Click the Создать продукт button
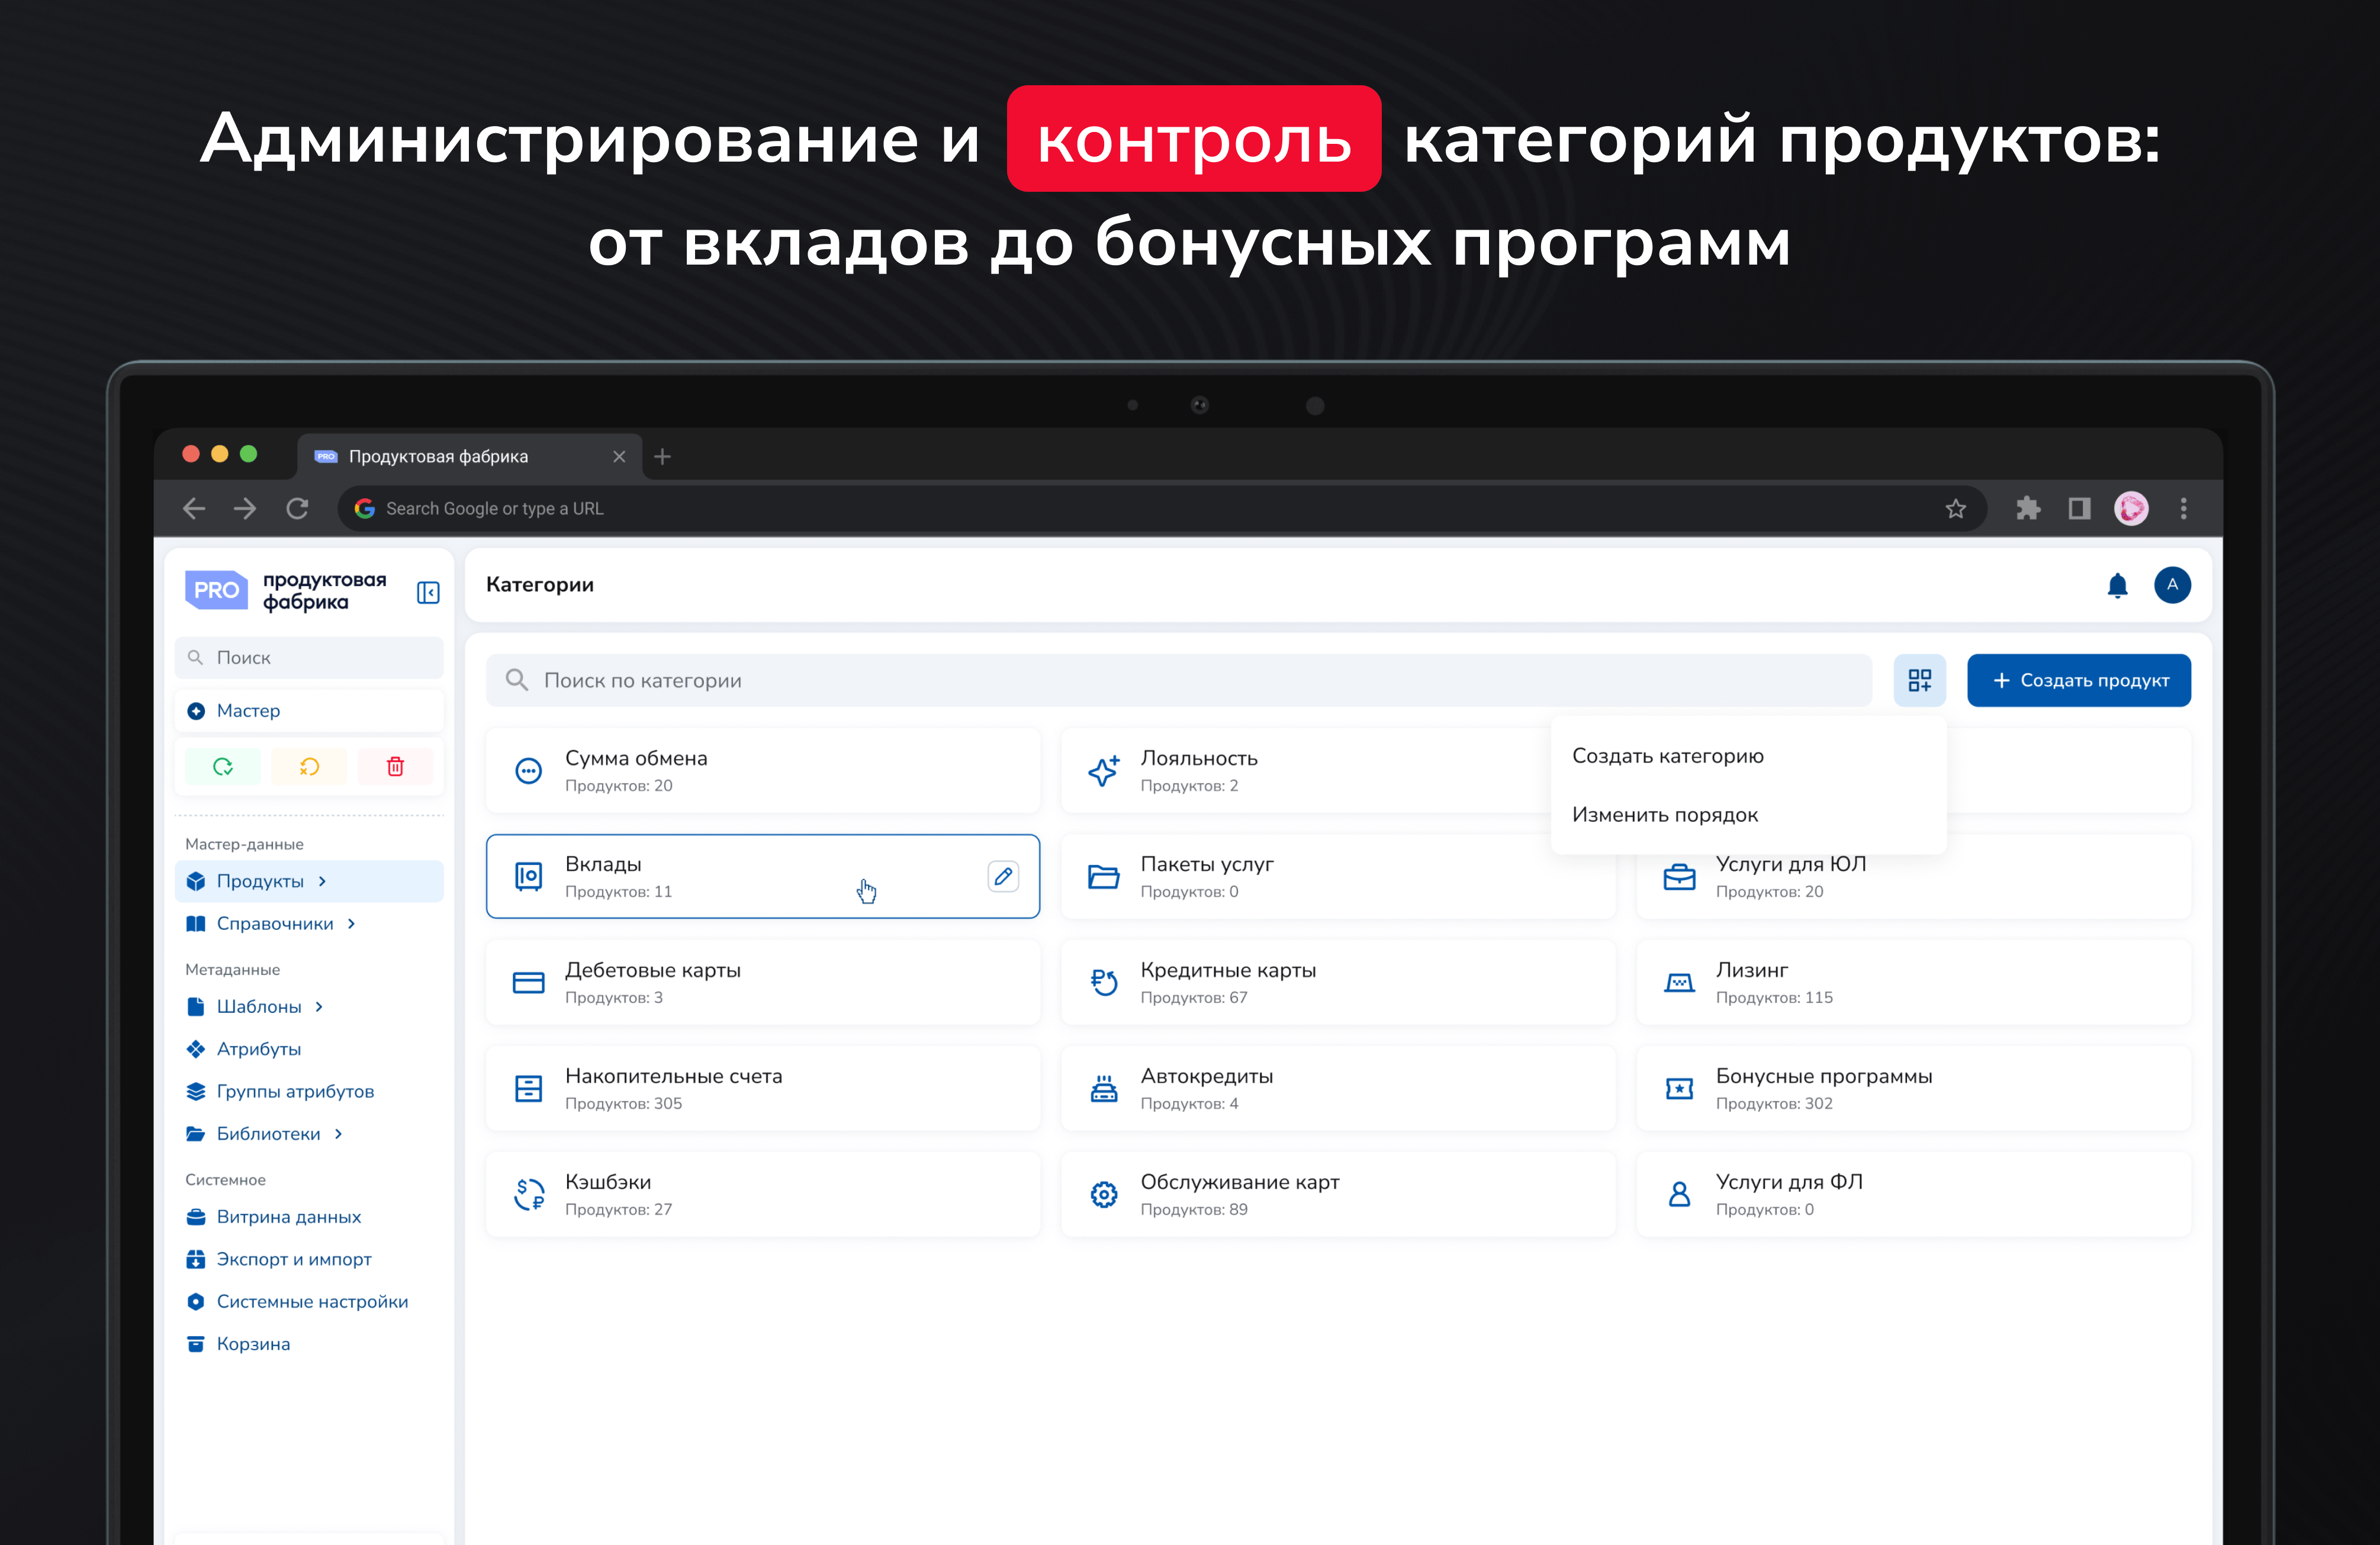The height and width of the screenshot is (1545, 2380). tap(2078, 680)
